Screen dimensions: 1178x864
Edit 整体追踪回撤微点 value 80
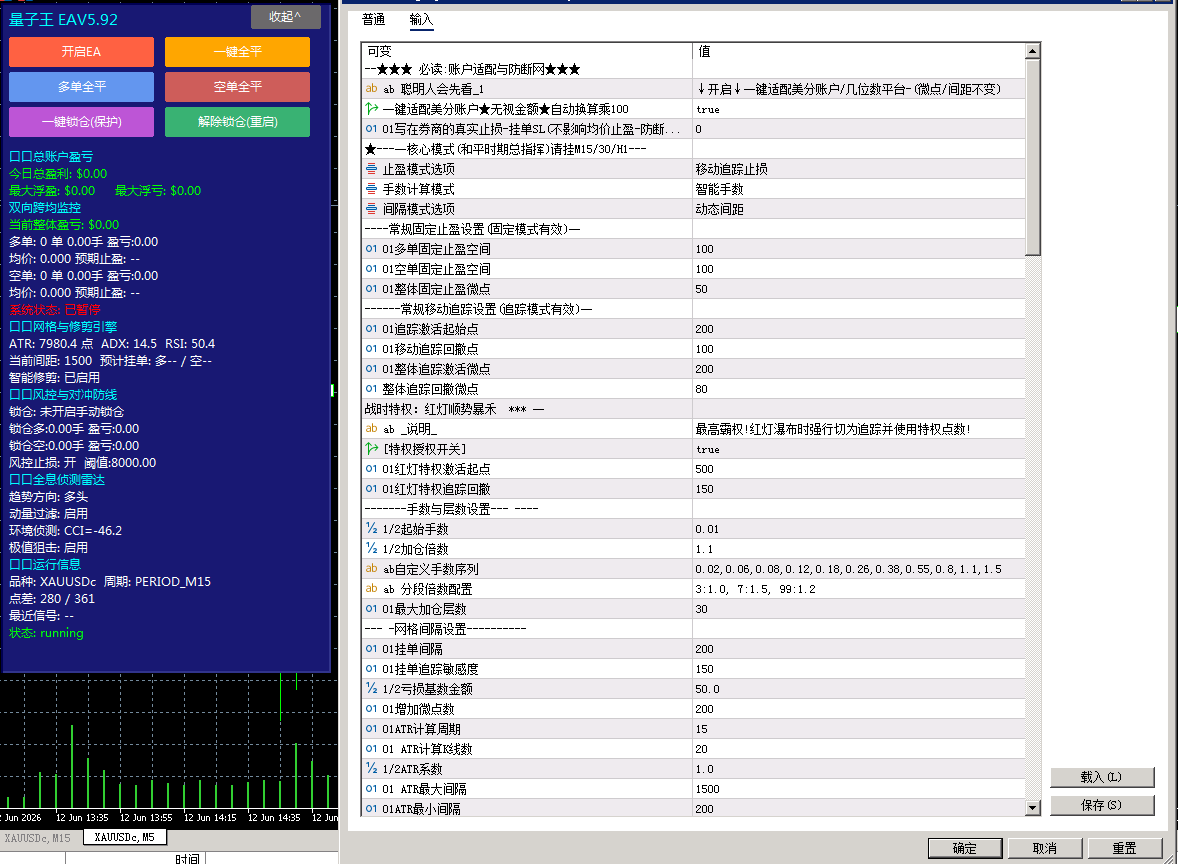(859, 388)
